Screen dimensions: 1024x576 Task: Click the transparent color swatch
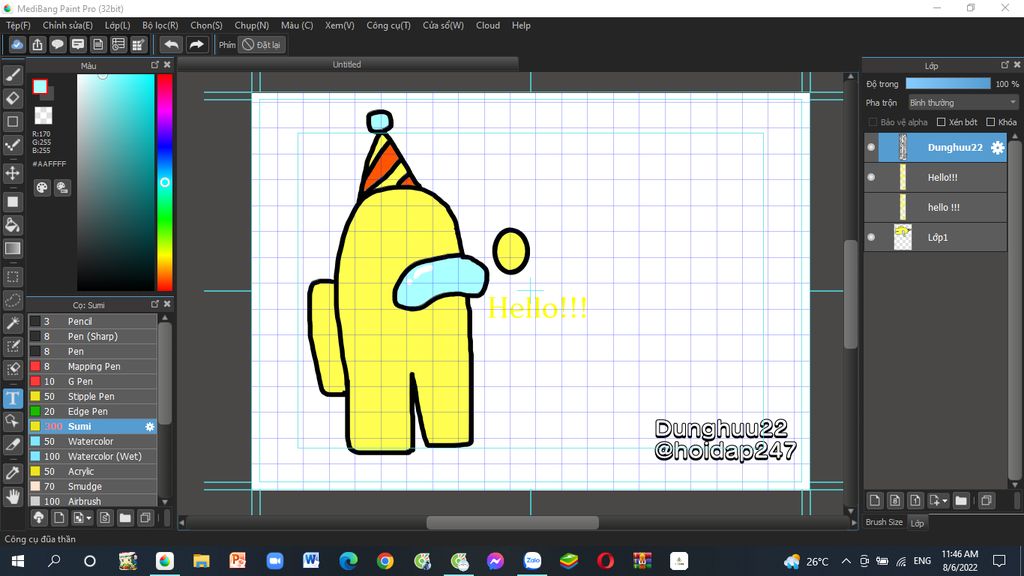[43, 116]
